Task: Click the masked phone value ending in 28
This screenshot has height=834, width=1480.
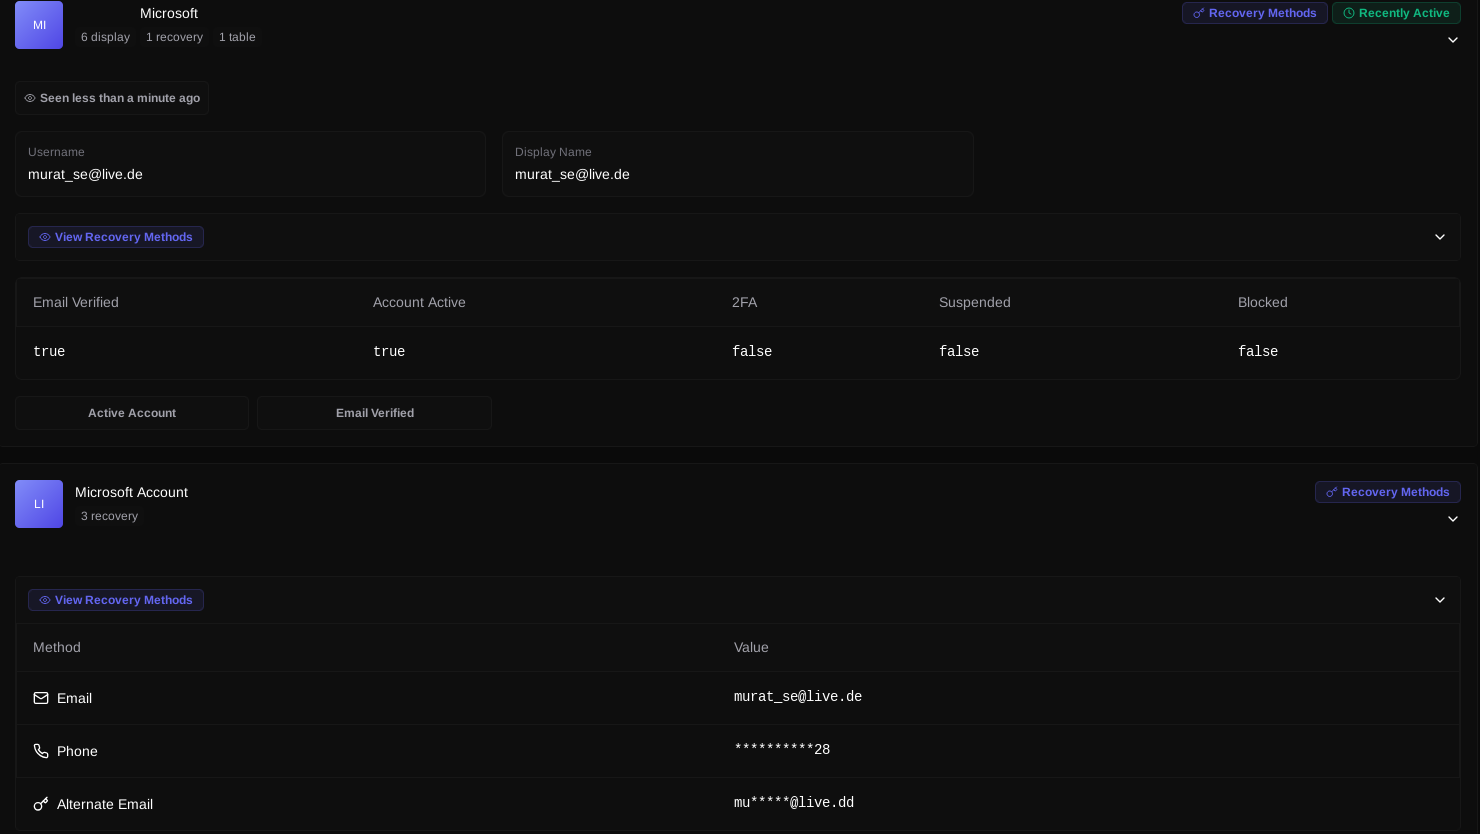Action: click(782, 750)
